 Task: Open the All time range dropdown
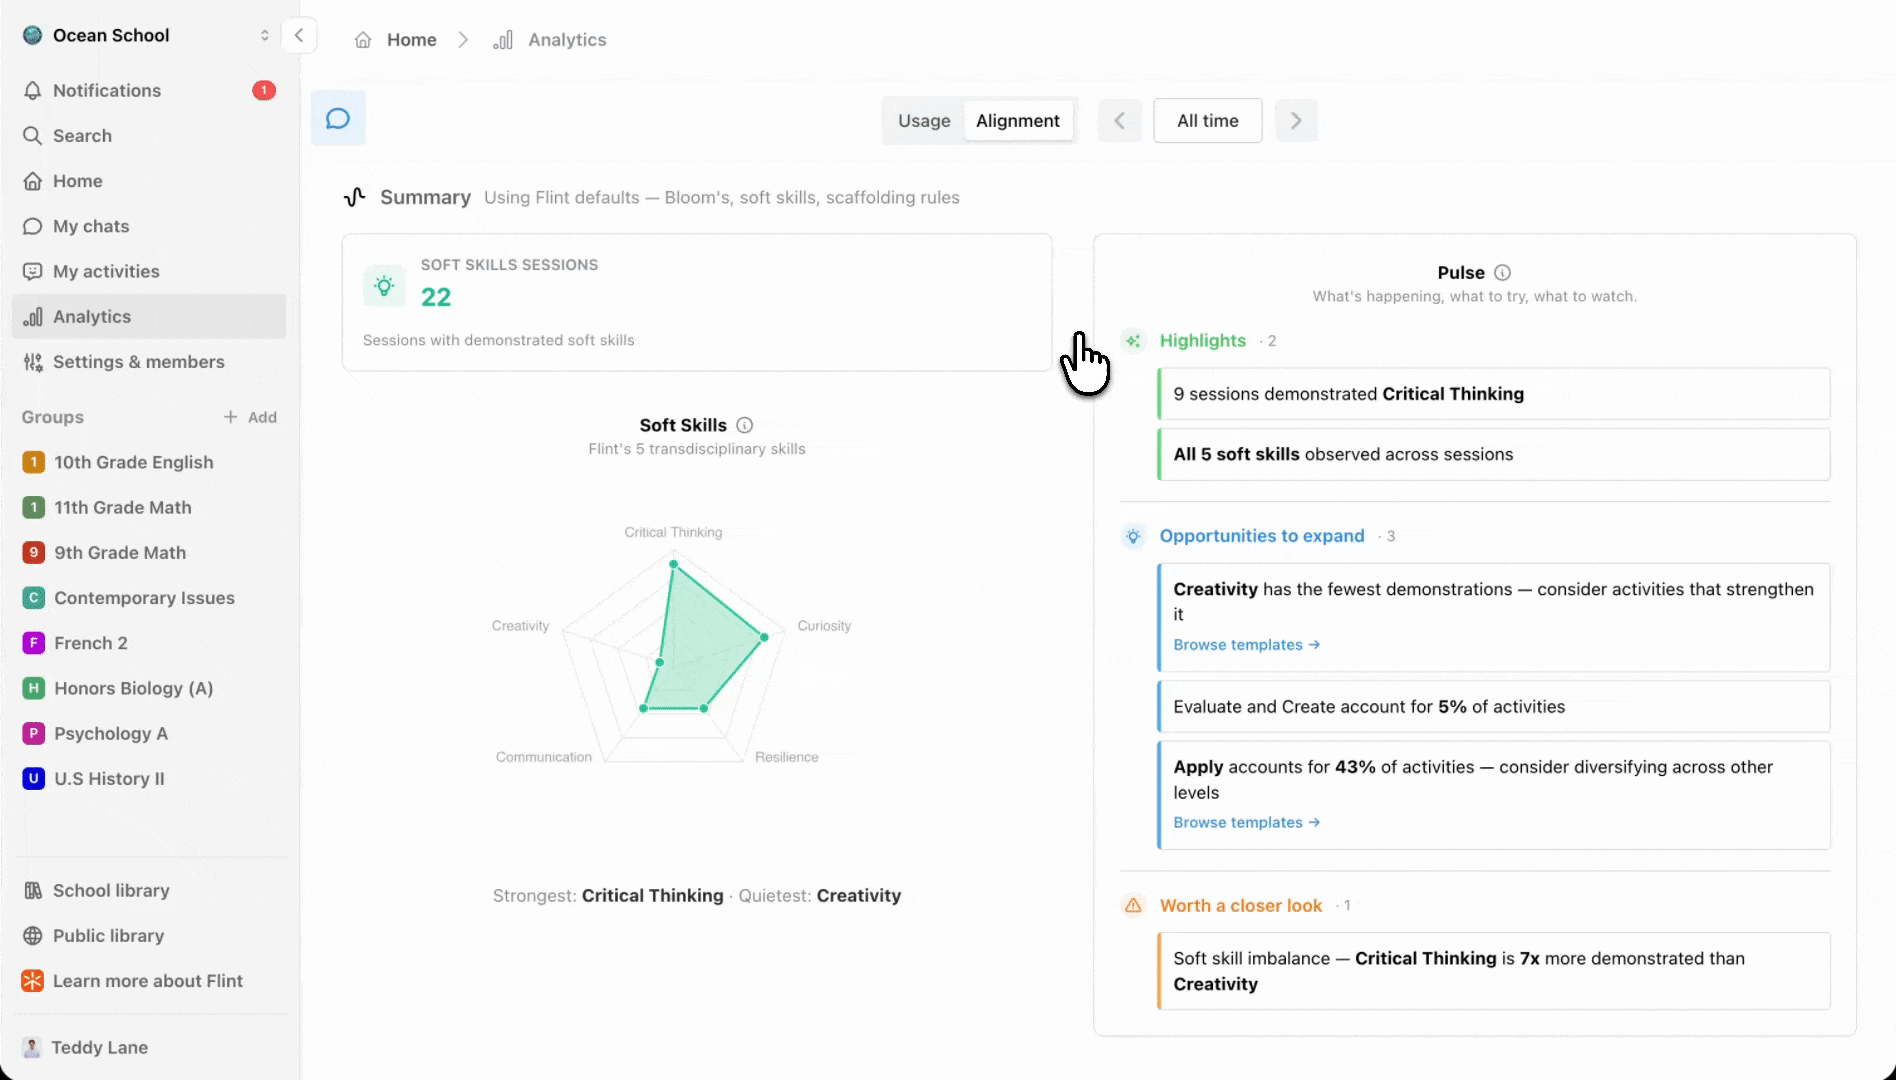point(1208,120)
